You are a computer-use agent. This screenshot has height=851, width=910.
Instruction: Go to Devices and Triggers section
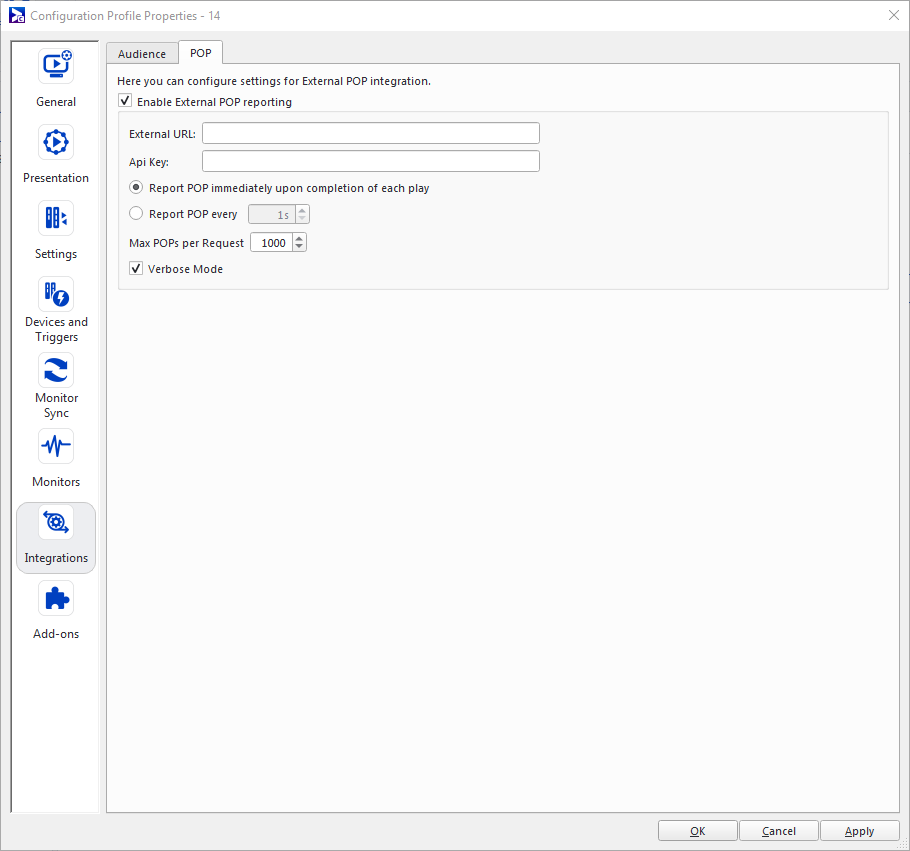point(56,294)
